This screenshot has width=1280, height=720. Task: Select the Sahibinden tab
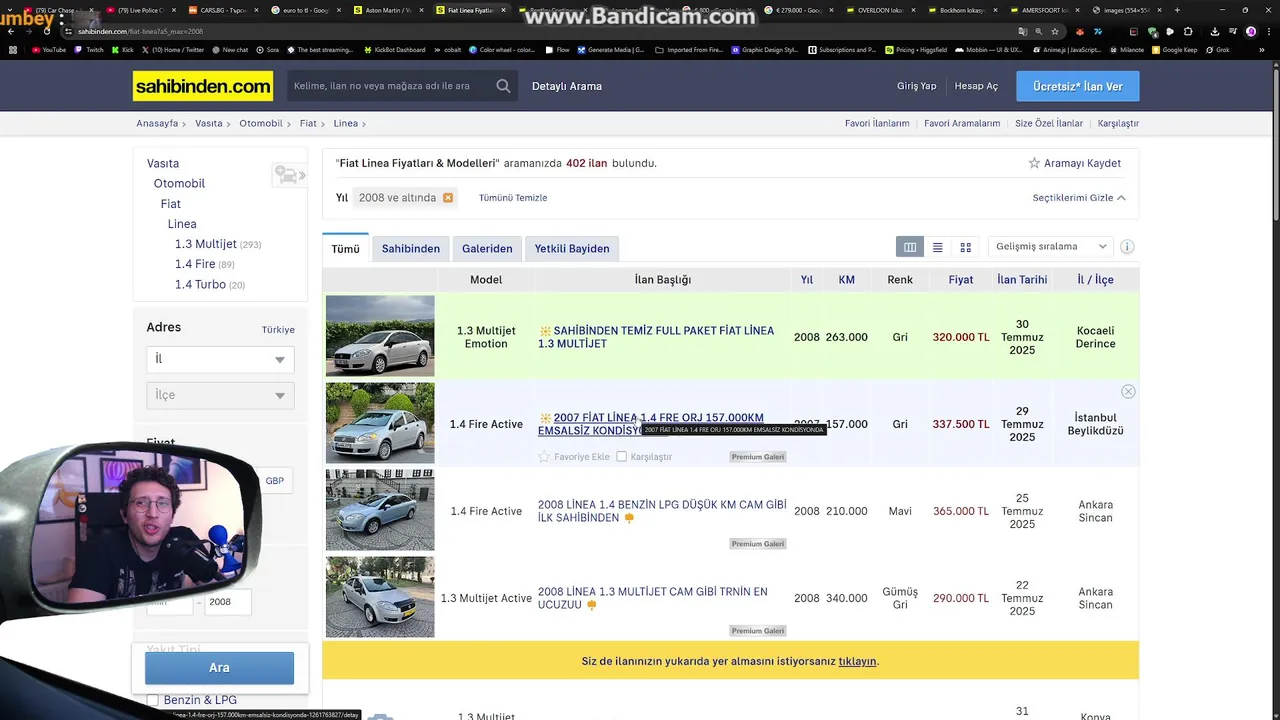411,249
